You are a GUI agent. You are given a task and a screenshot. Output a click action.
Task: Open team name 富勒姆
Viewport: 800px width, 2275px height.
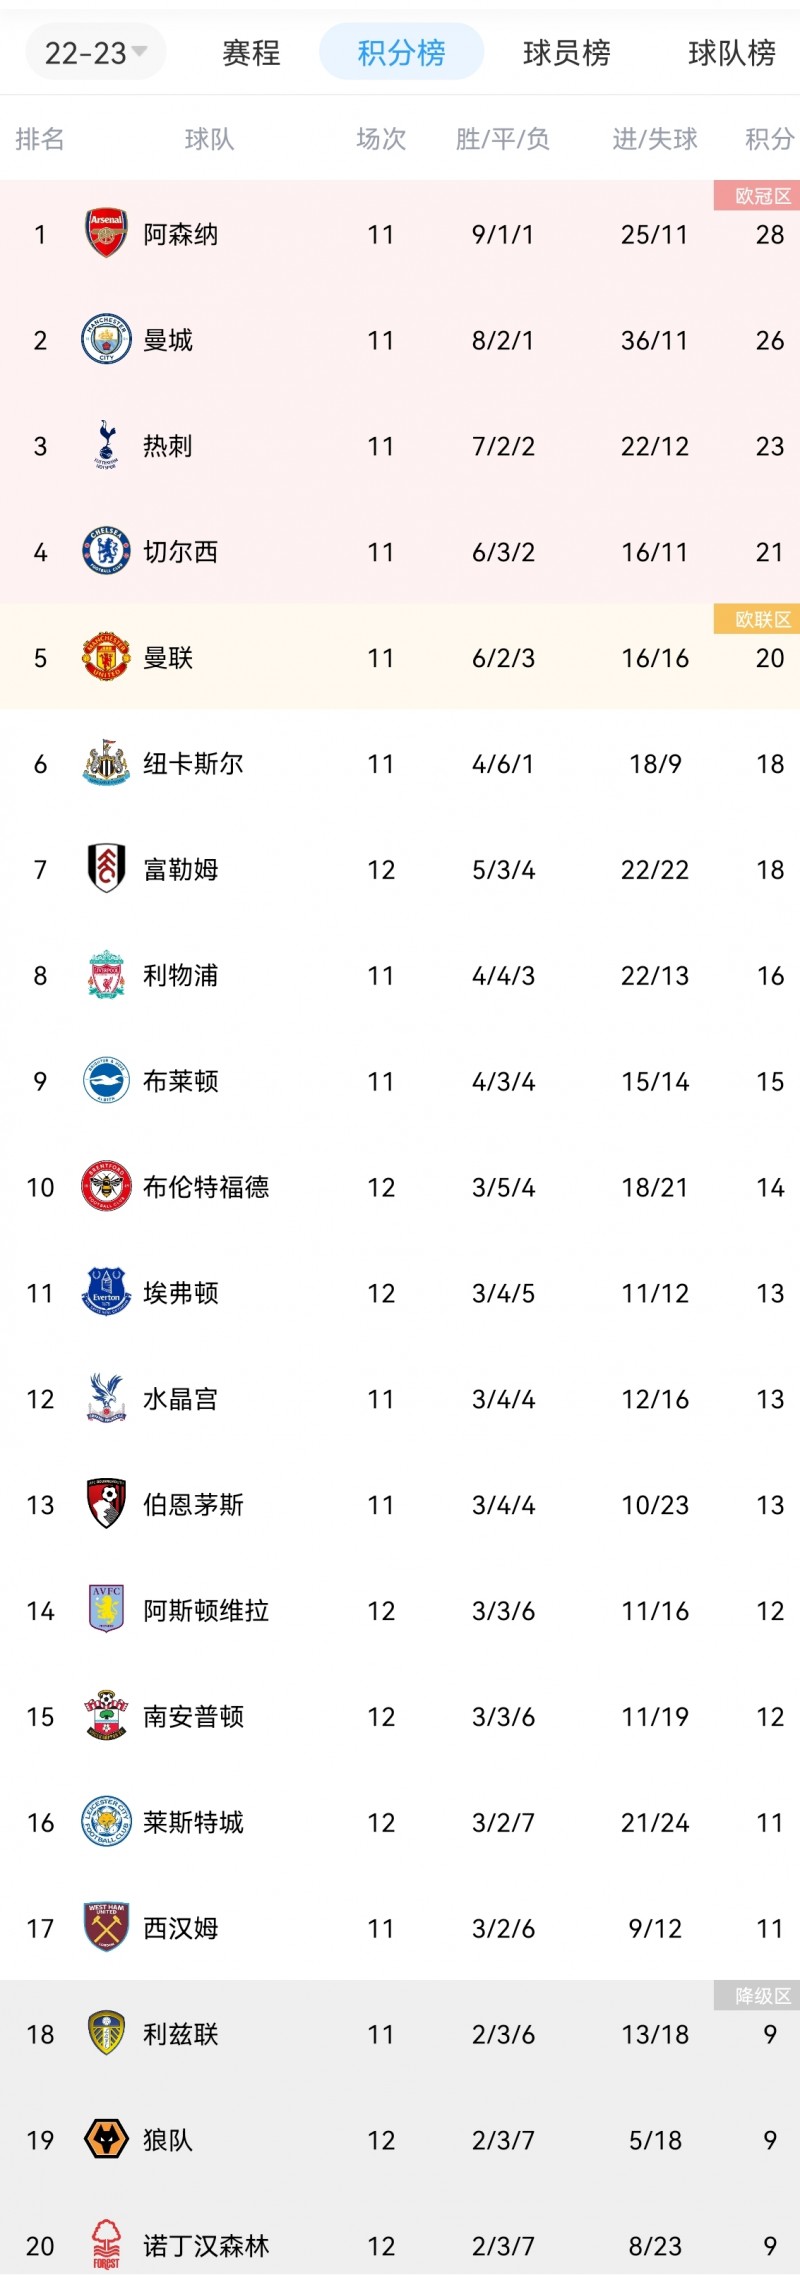coord(181,870)
